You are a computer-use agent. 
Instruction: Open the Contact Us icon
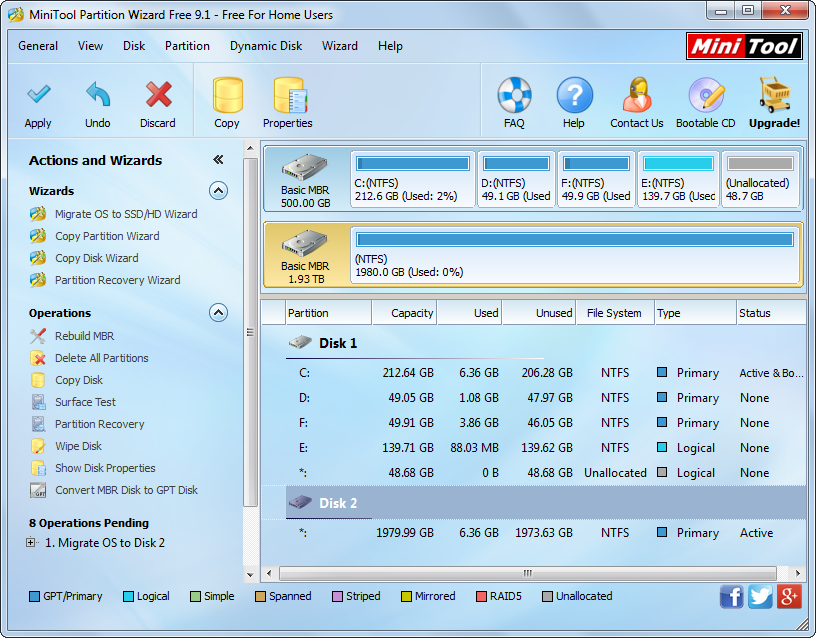click(637, 95)
